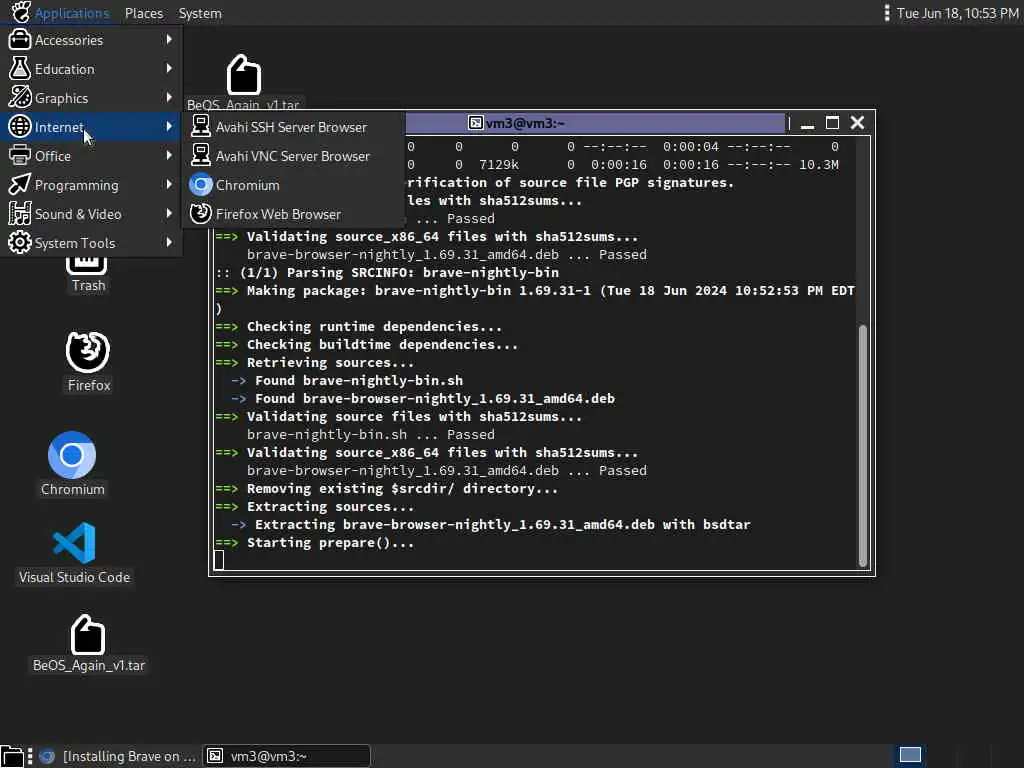Click 'Extracting sources...' terminal line

pos(315,507)
